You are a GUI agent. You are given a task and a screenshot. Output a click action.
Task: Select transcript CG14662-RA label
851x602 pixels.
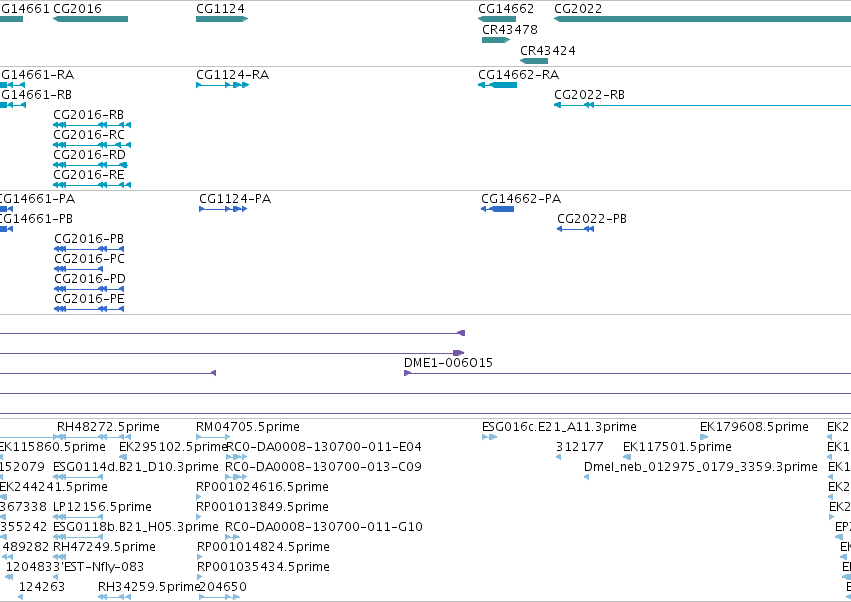pos(518,74)
